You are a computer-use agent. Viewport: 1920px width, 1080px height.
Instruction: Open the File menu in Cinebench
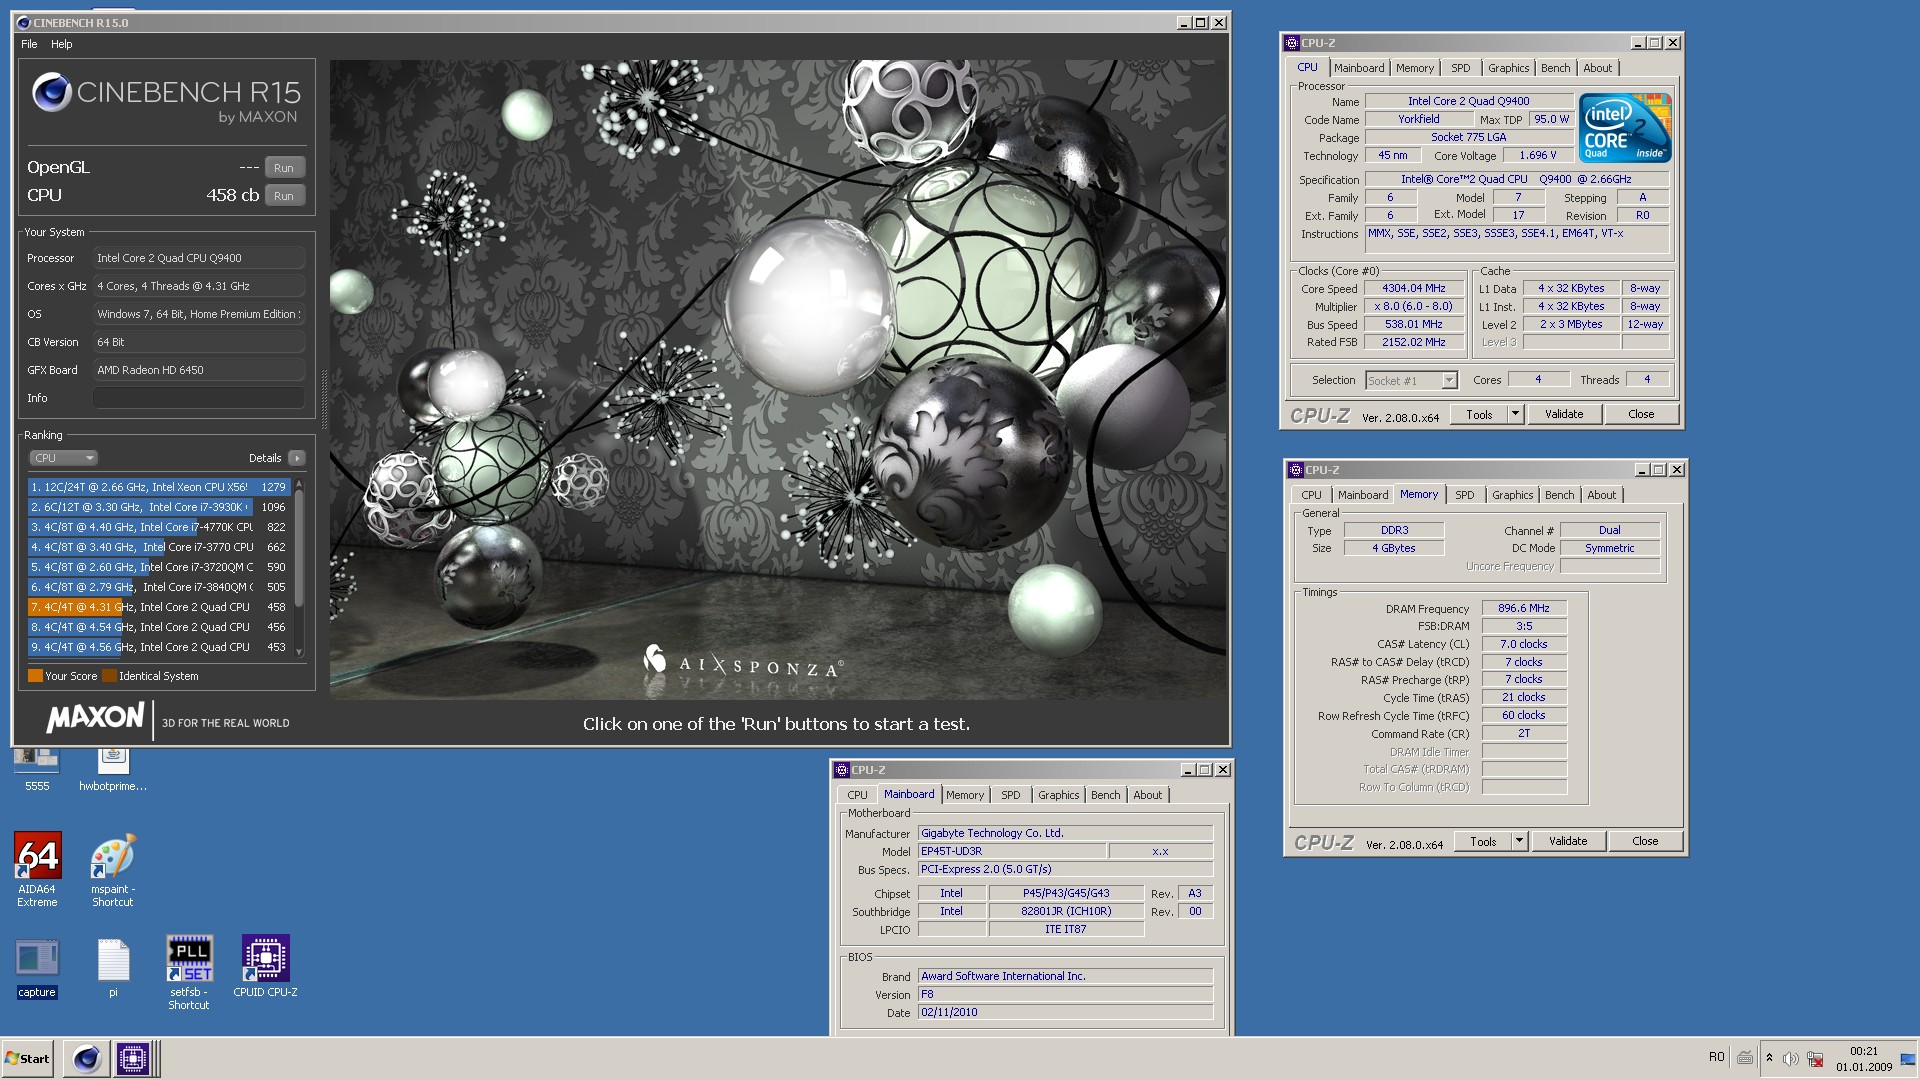coord(29,44)
